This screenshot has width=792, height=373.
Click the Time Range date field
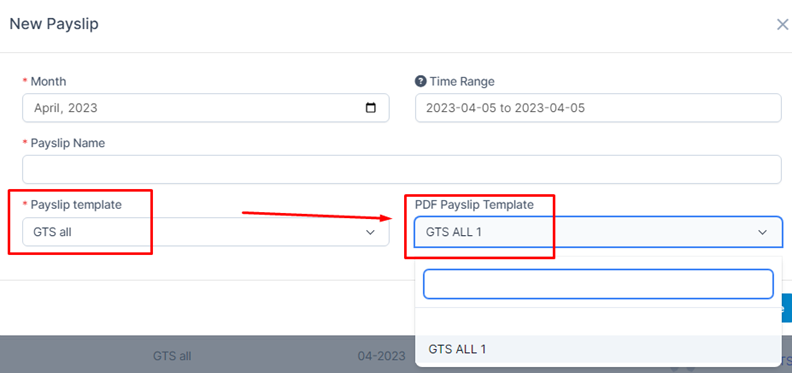tap(598, 108)
